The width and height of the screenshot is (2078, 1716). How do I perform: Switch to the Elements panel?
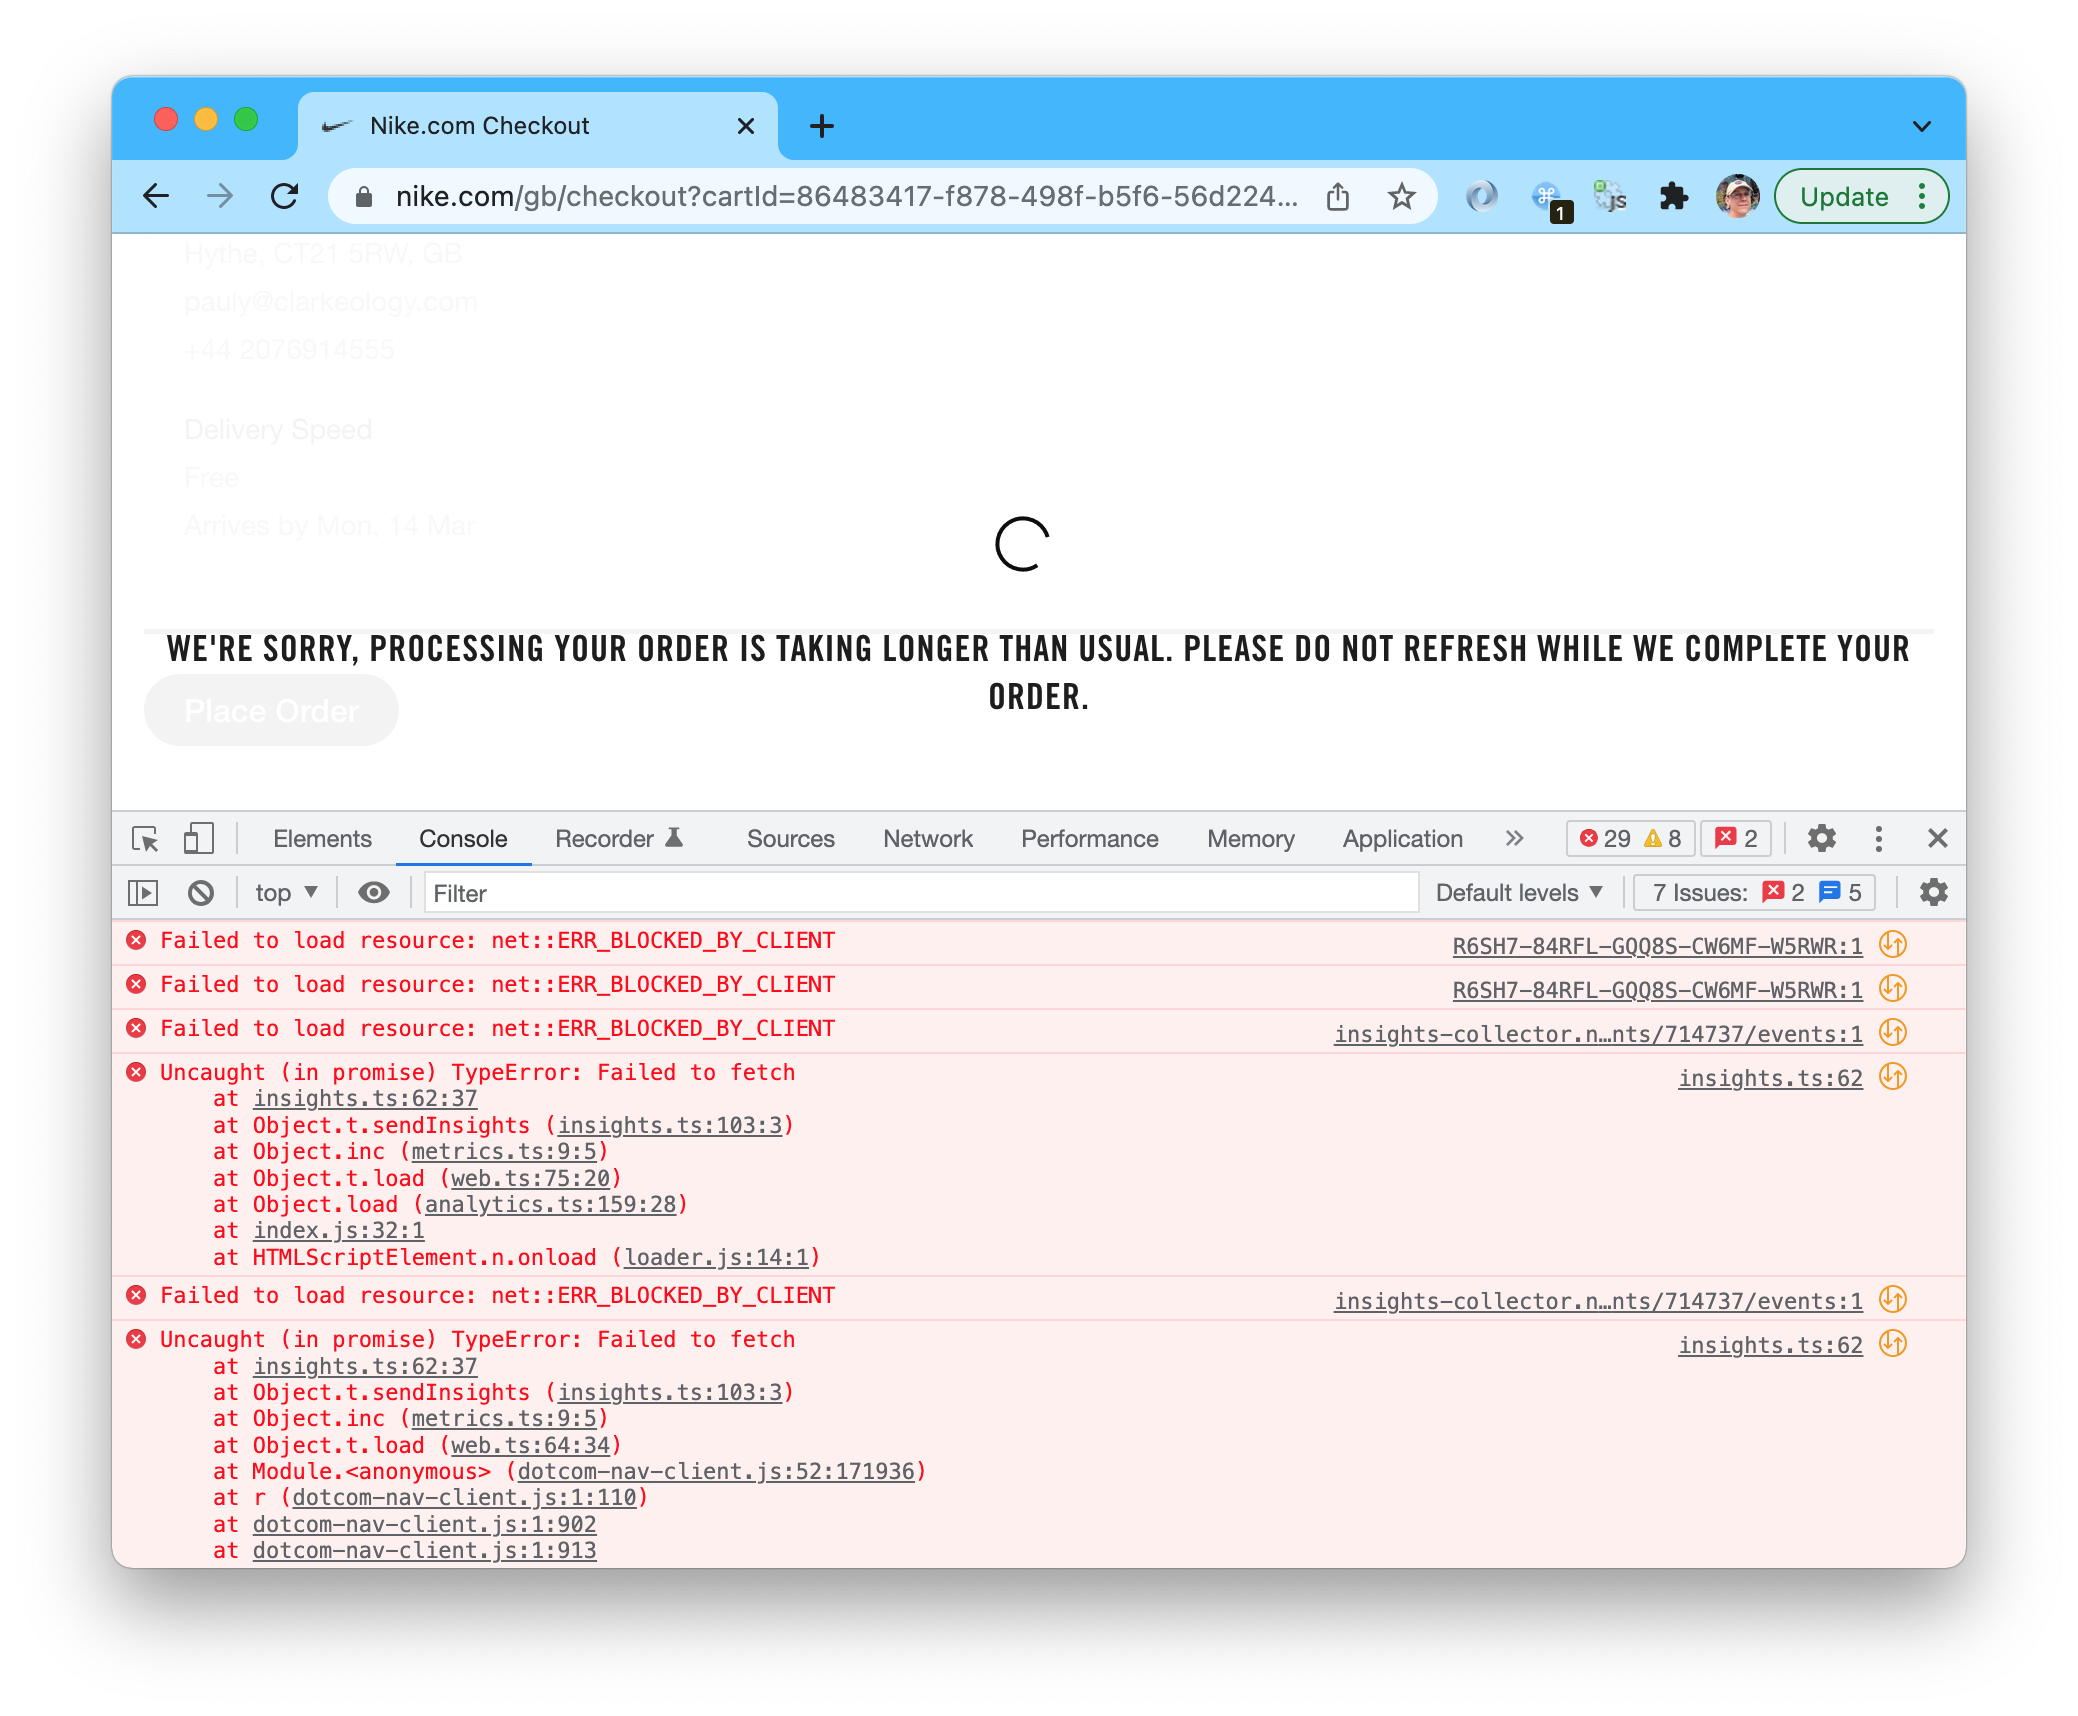(322, 839)
